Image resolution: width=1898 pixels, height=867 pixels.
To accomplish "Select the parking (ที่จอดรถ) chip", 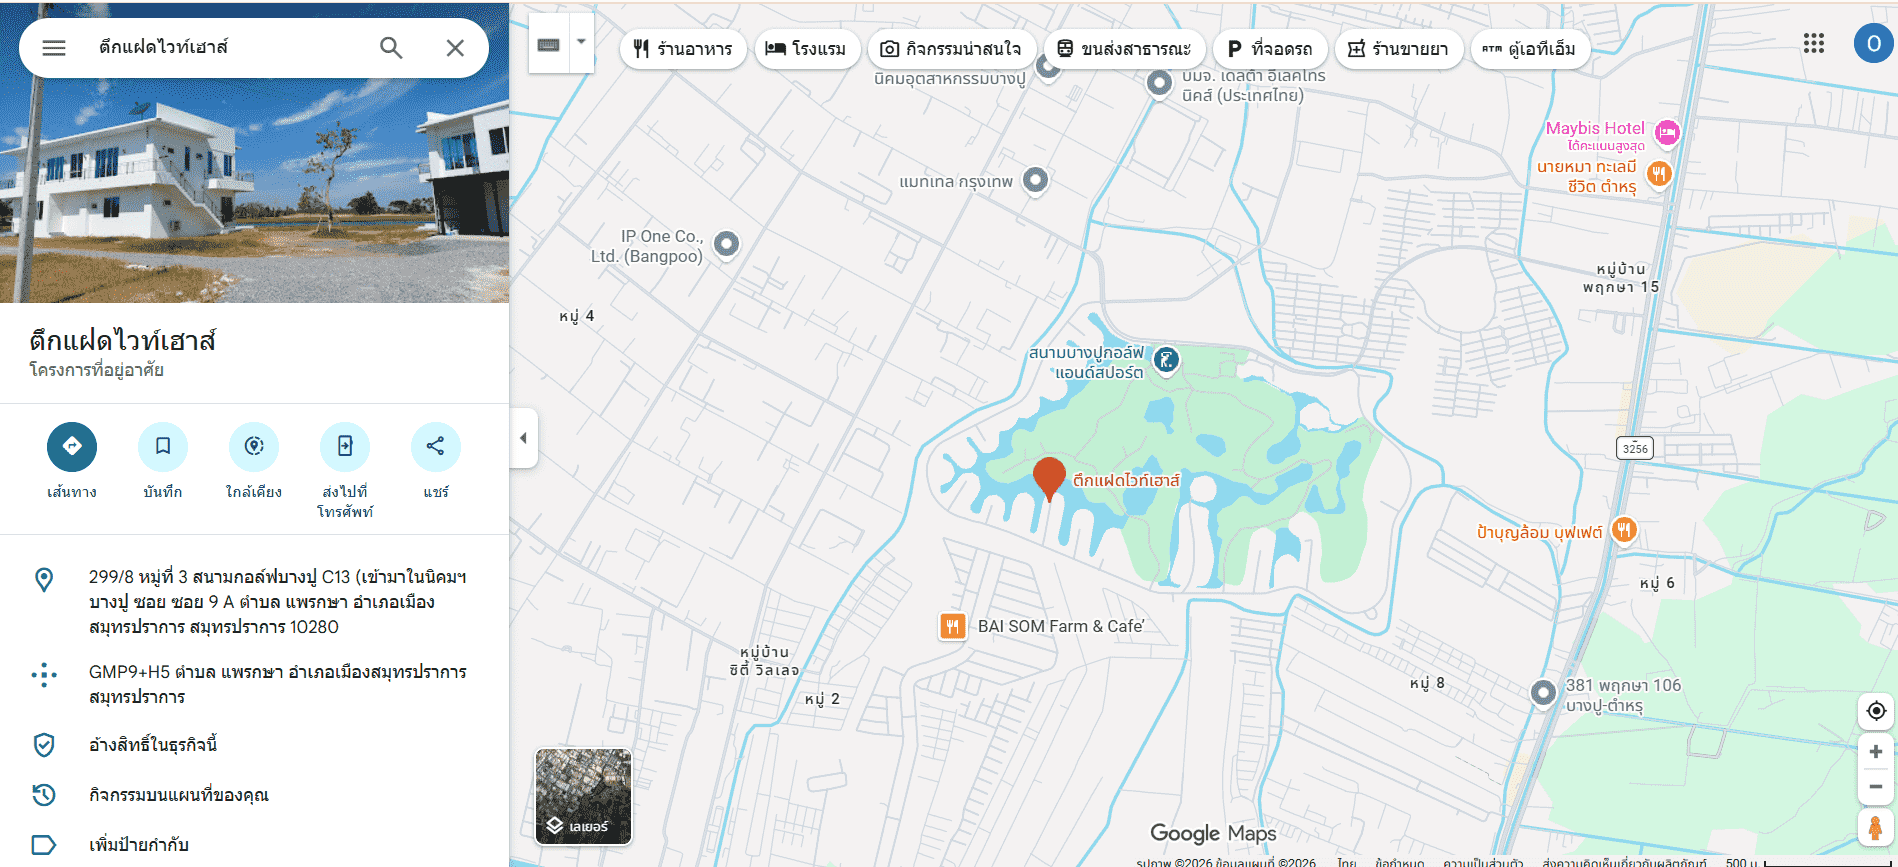I will pyautogui.click(x=1270, y=49).
